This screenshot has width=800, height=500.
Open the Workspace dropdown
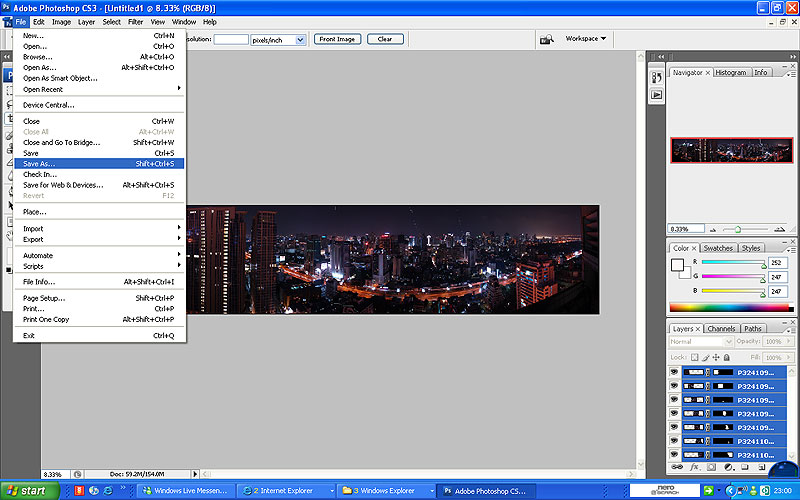[586, 39]
